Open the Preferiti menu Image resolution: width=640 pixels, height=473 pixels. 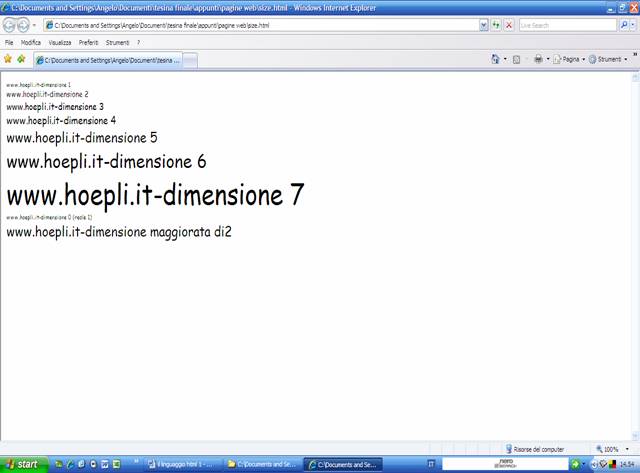pos(89,42)
